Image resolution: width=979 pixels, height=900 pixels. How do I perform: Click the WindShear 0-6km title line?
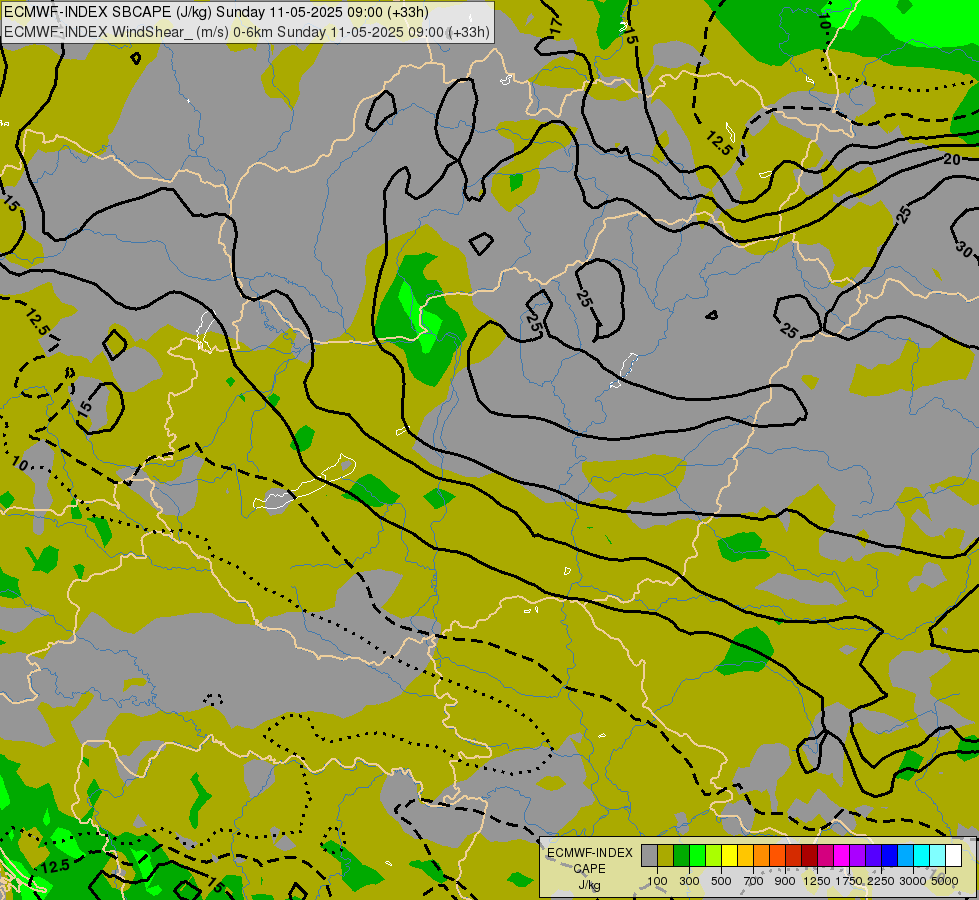tap(247, 32)
